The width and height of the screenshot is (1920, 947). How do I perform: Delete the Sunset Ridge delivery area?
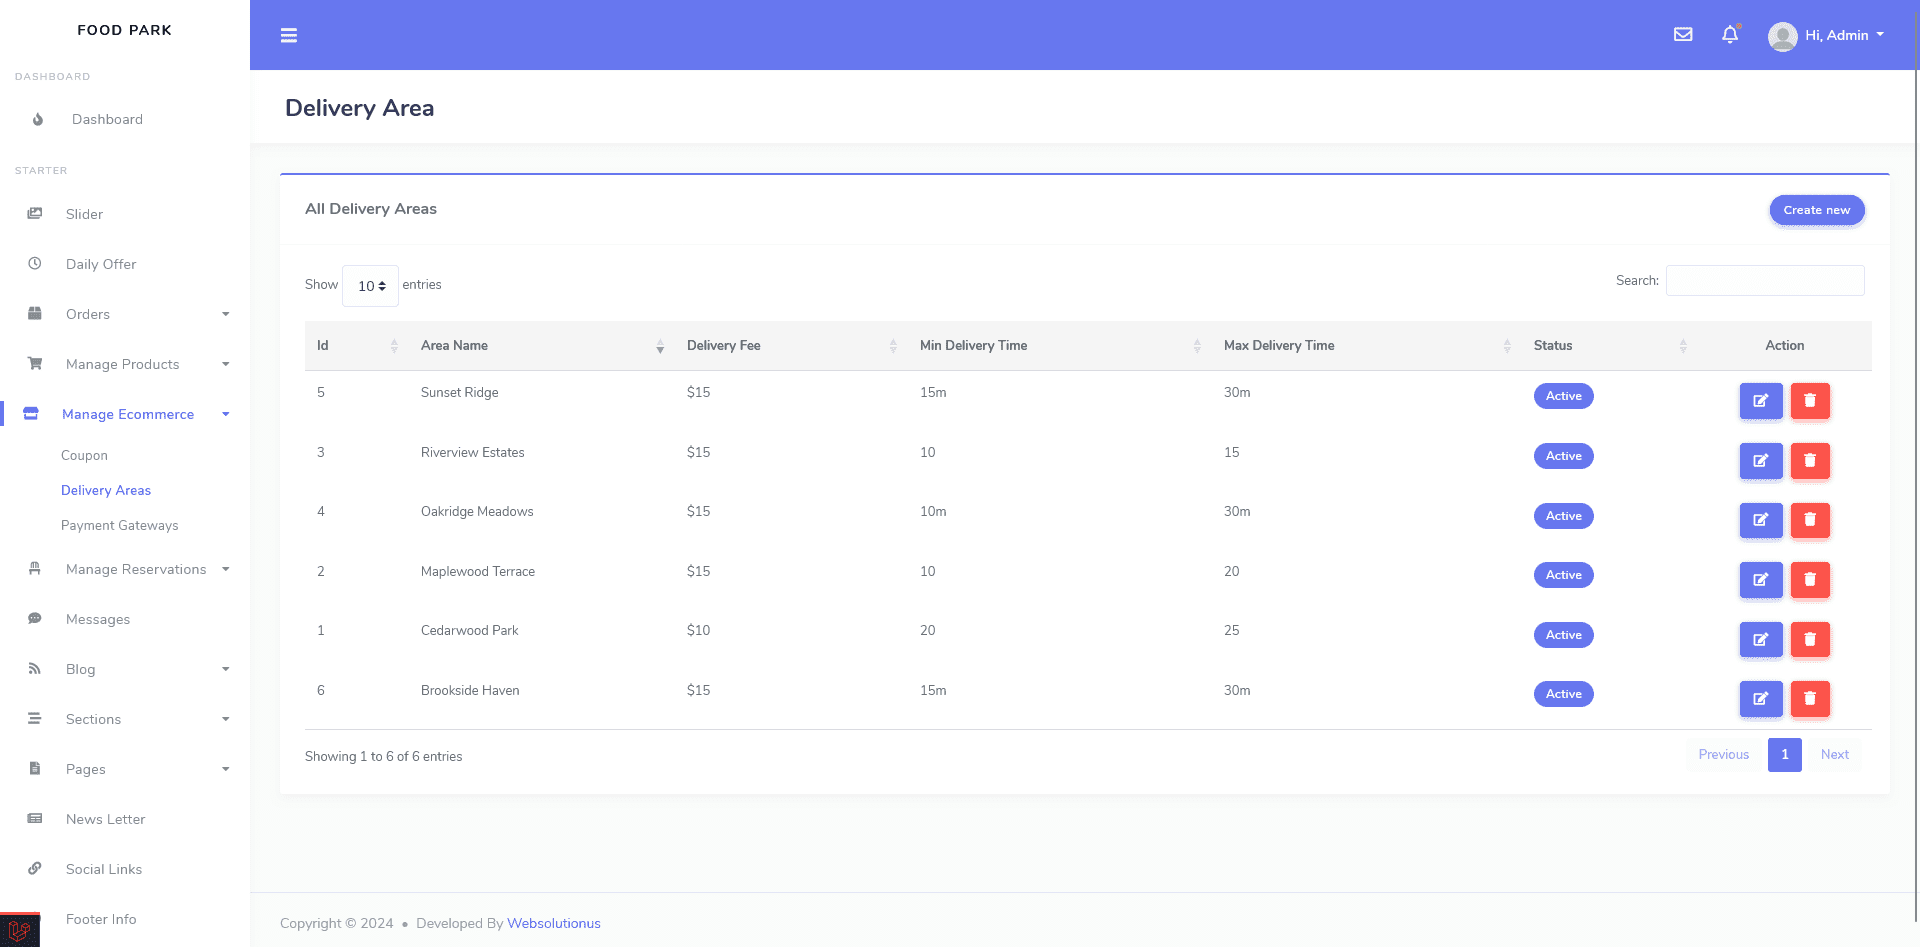[1810, 401]
